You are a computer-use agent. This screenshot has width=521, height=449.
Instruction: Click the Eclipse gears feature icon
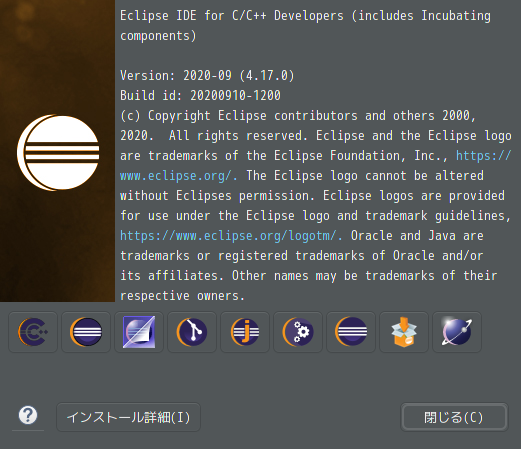click(298, 332)
